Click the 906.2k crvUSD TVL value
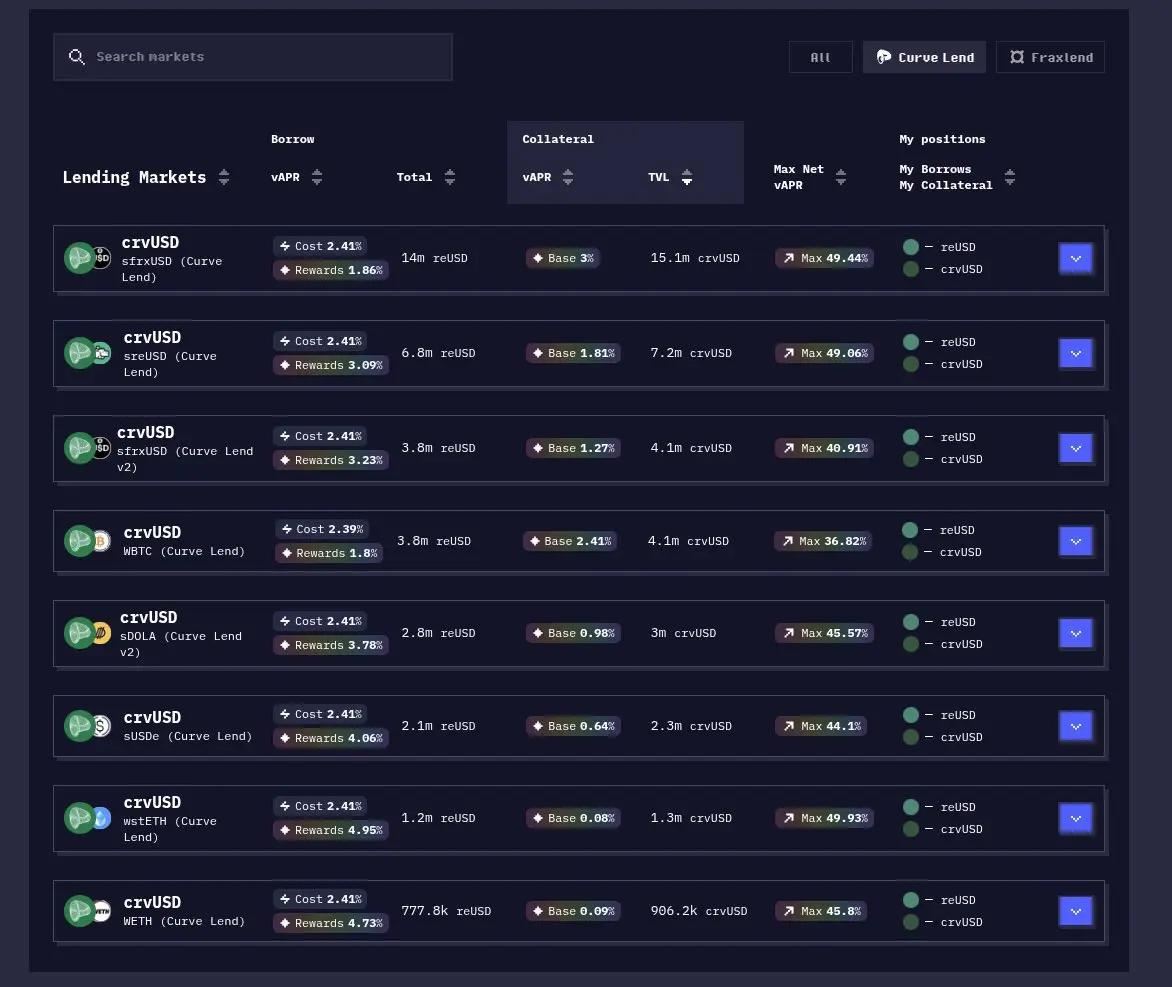1172x987 pixels. point(699,911)
